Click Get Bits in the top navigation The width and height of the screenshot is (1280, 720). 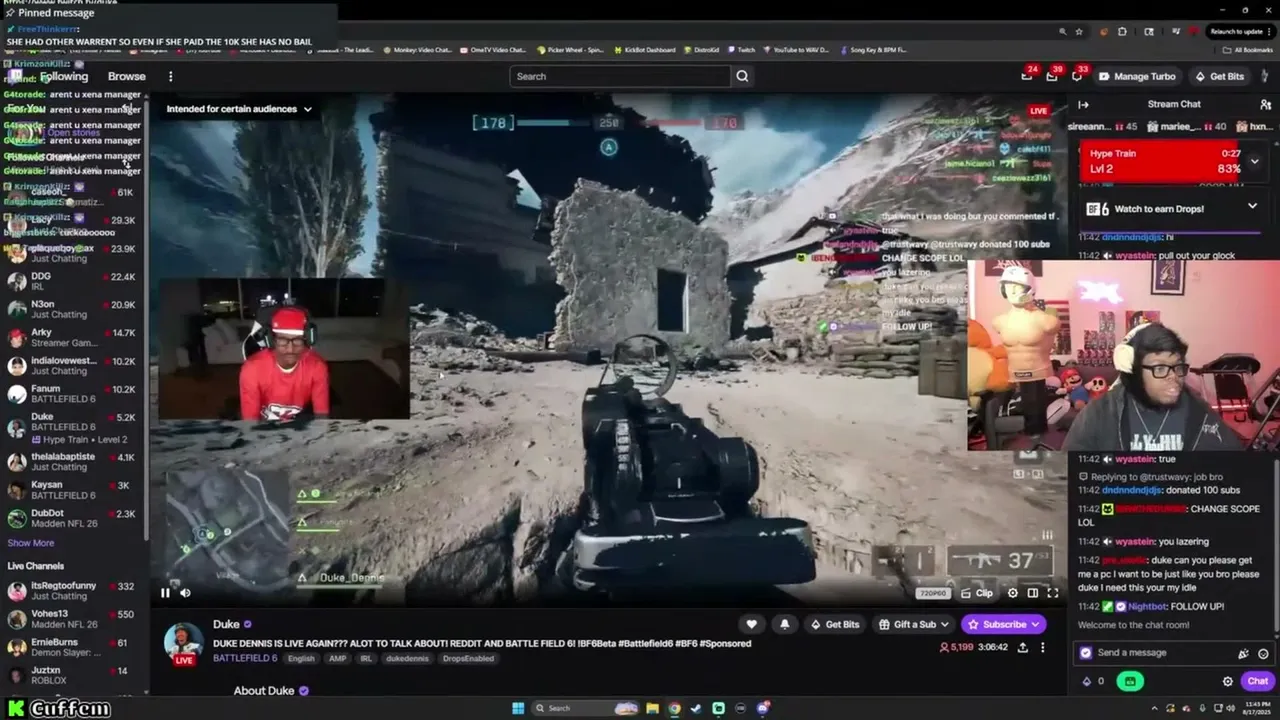[1219, 76]
